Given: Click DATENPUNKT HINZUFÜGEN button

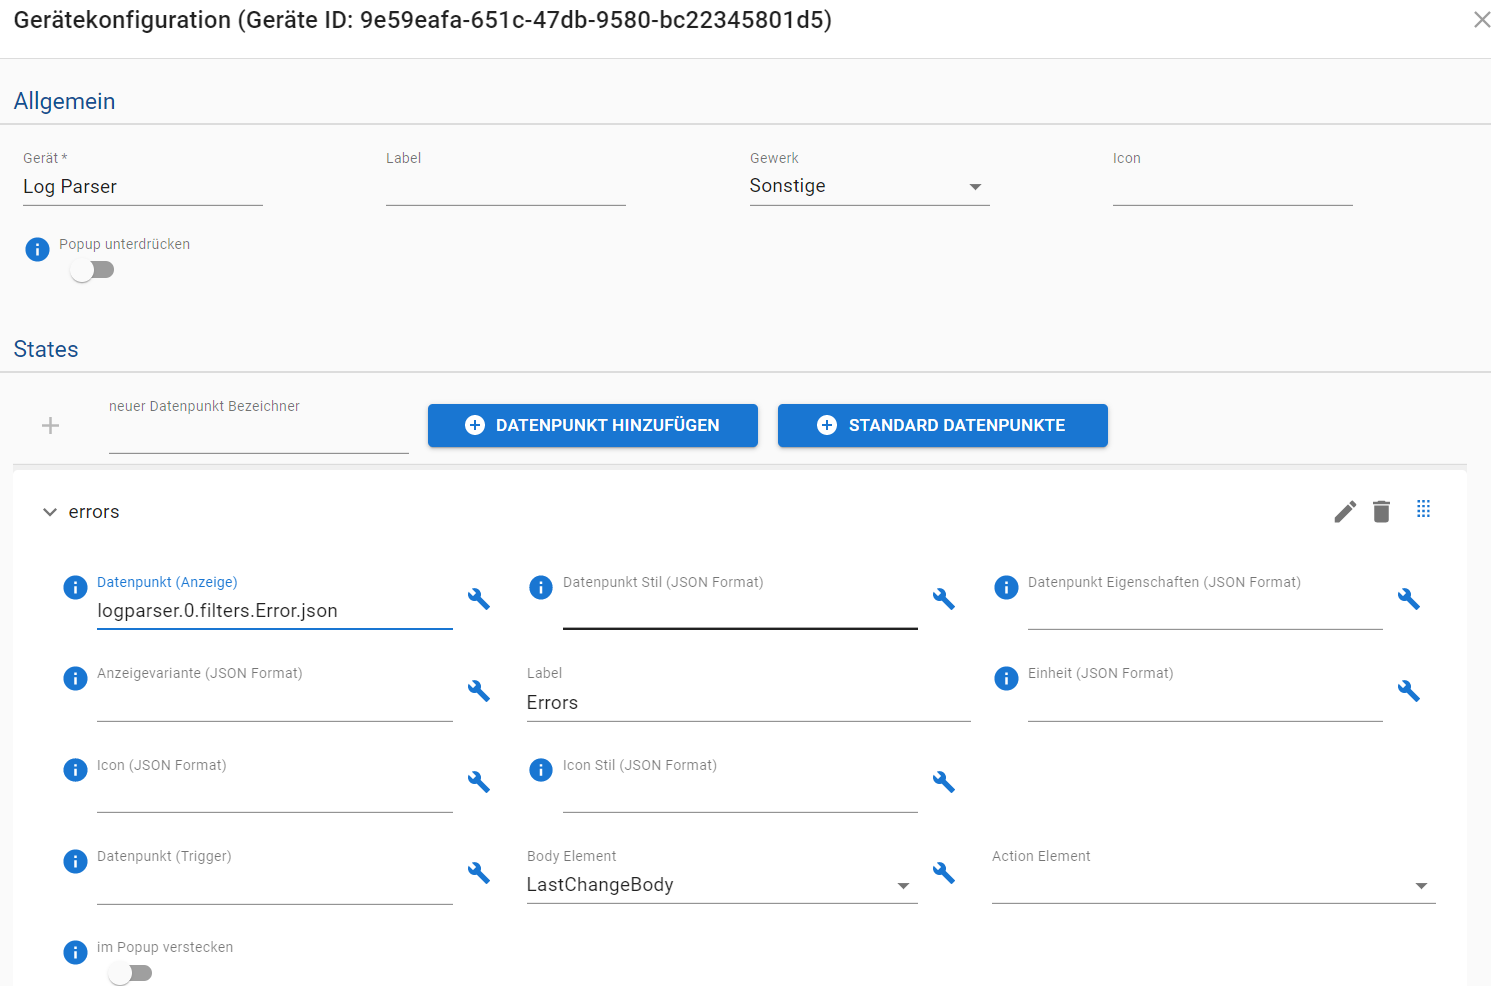Looking at the screenshot, I should [593, 426].
